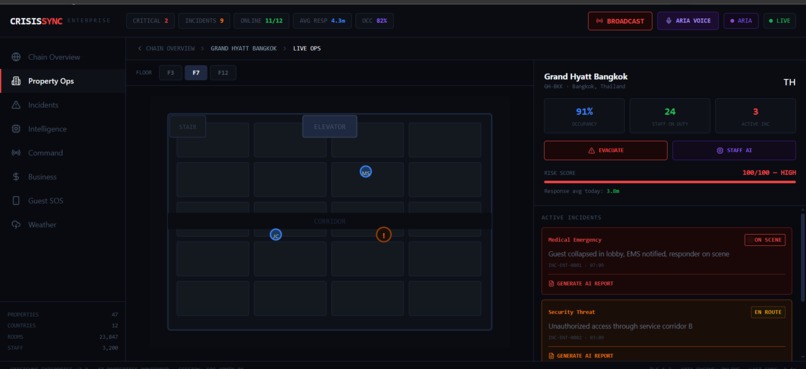Click the Command broadcast signal icon
Screen dimensions: 806x369
point(16,153)
